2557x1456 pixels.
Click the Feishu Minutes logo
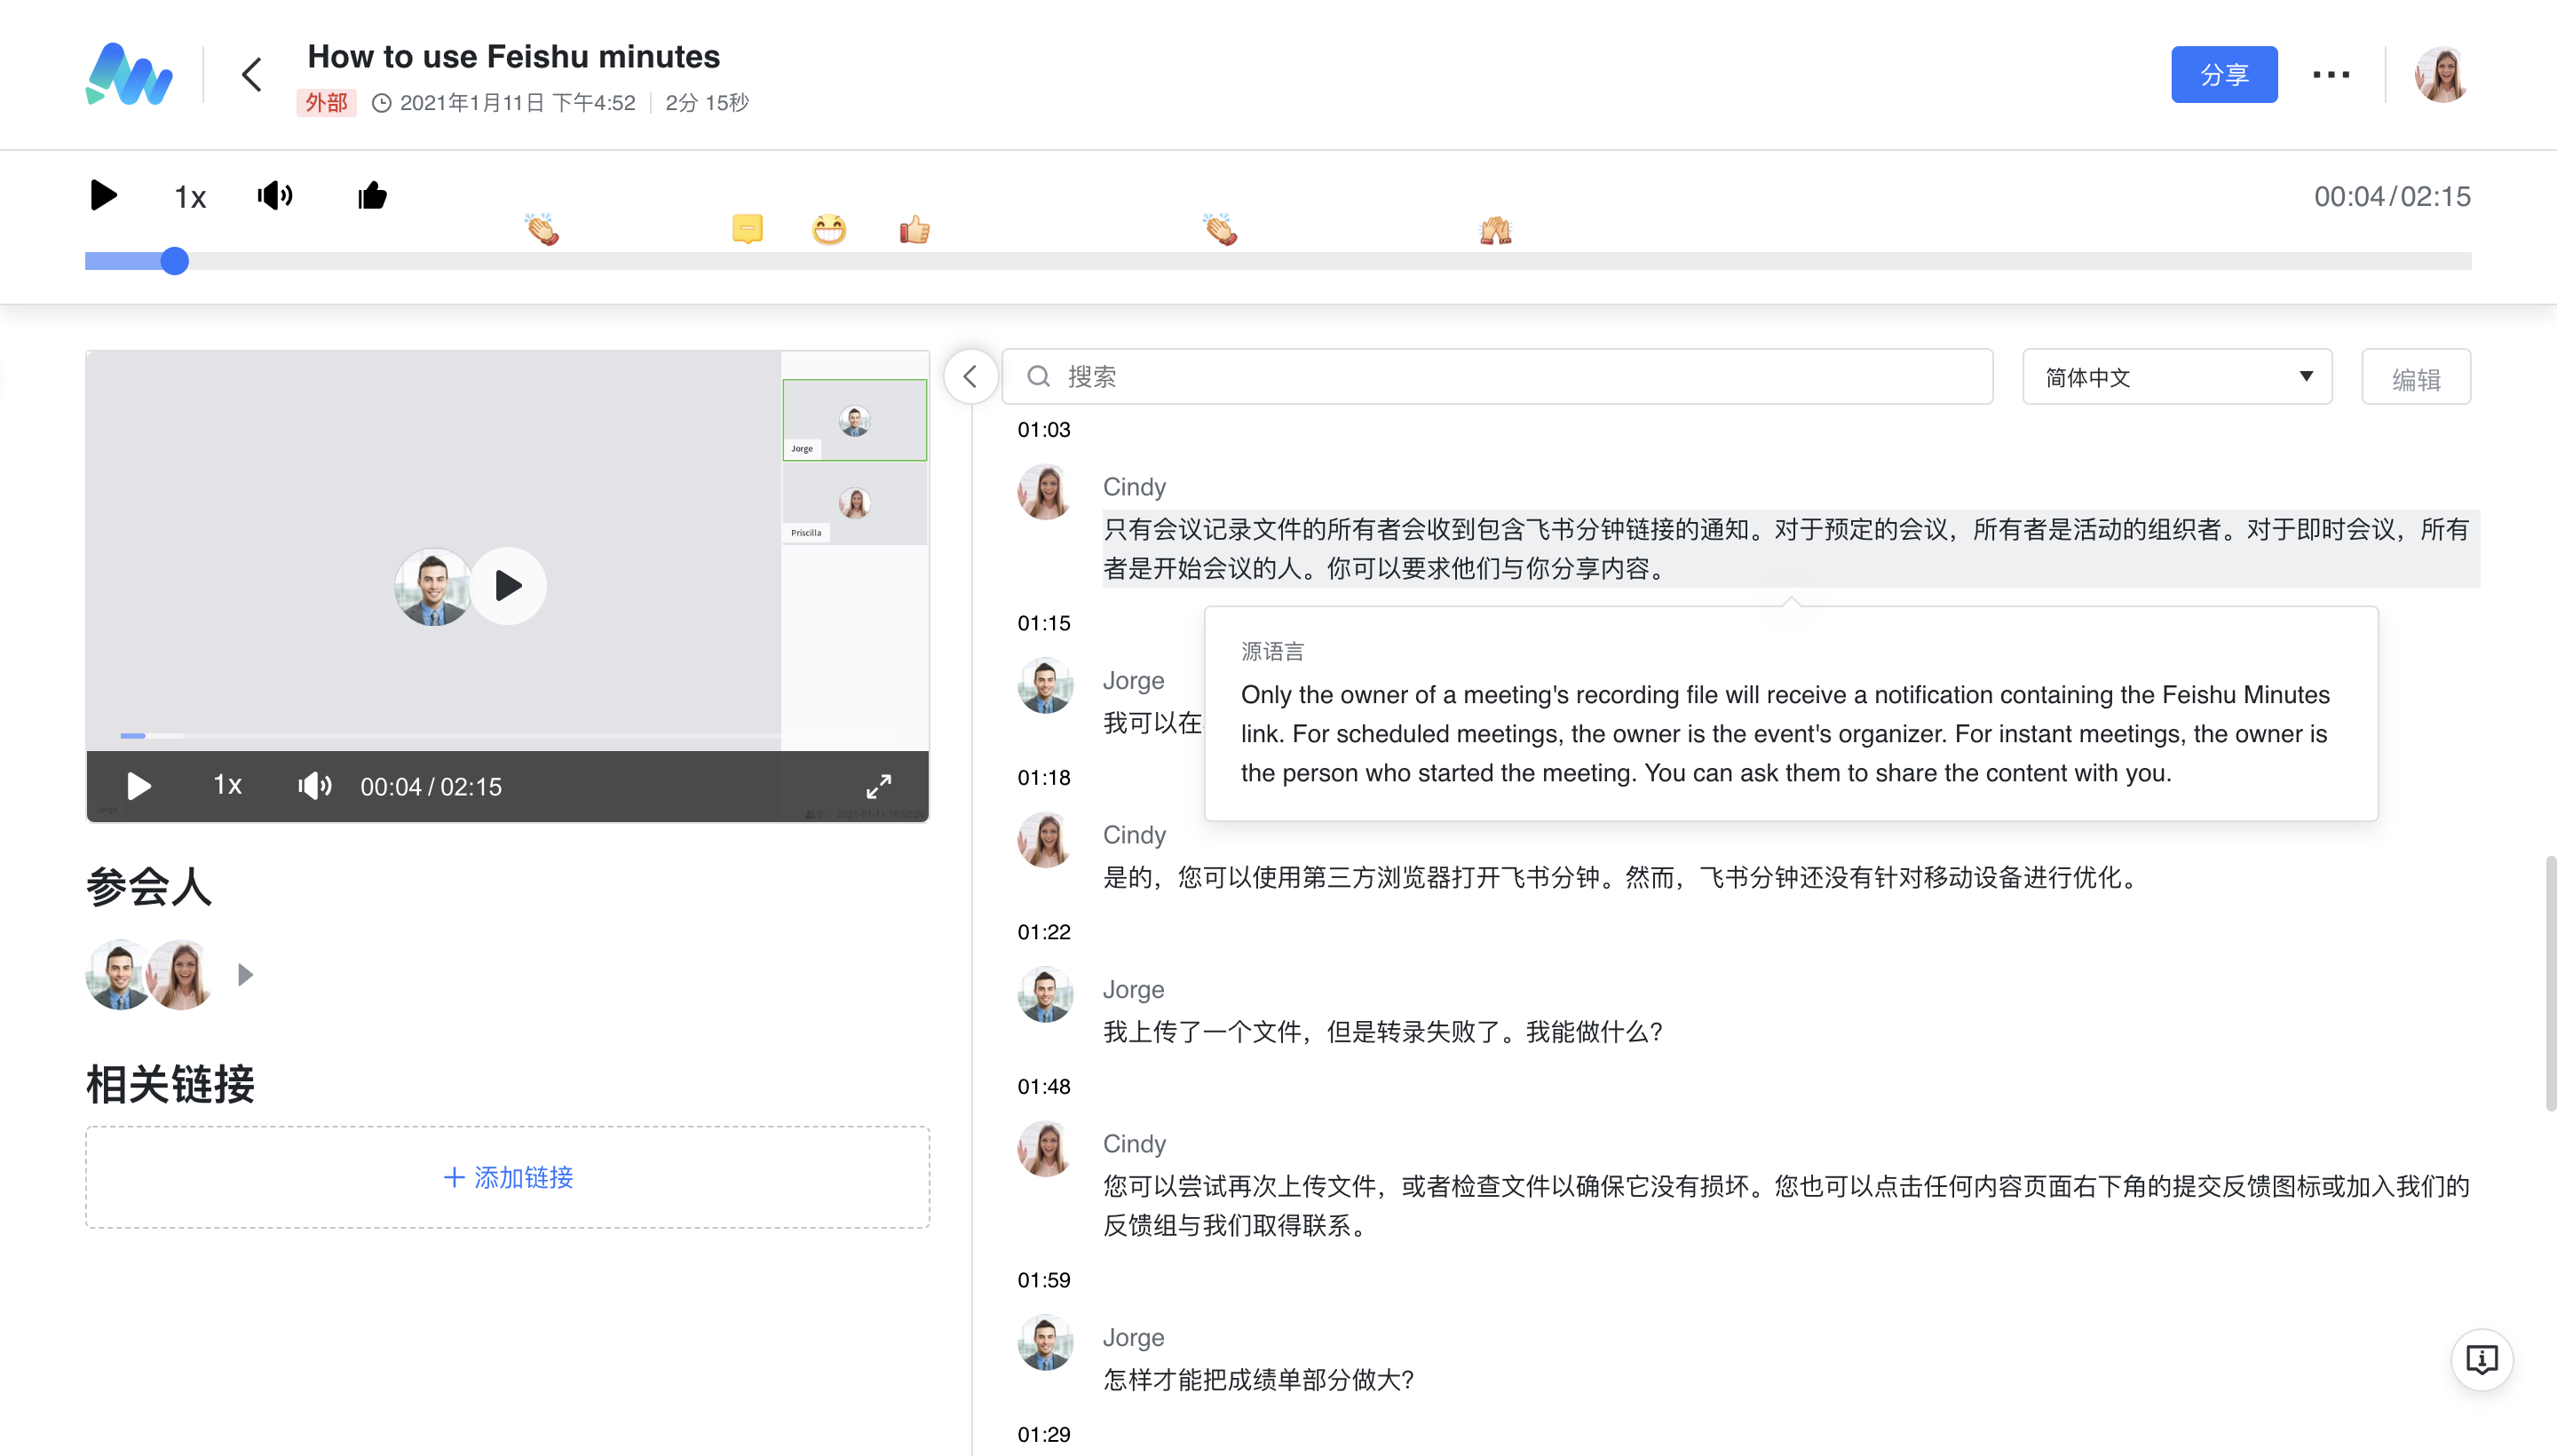tap(128, 74)
